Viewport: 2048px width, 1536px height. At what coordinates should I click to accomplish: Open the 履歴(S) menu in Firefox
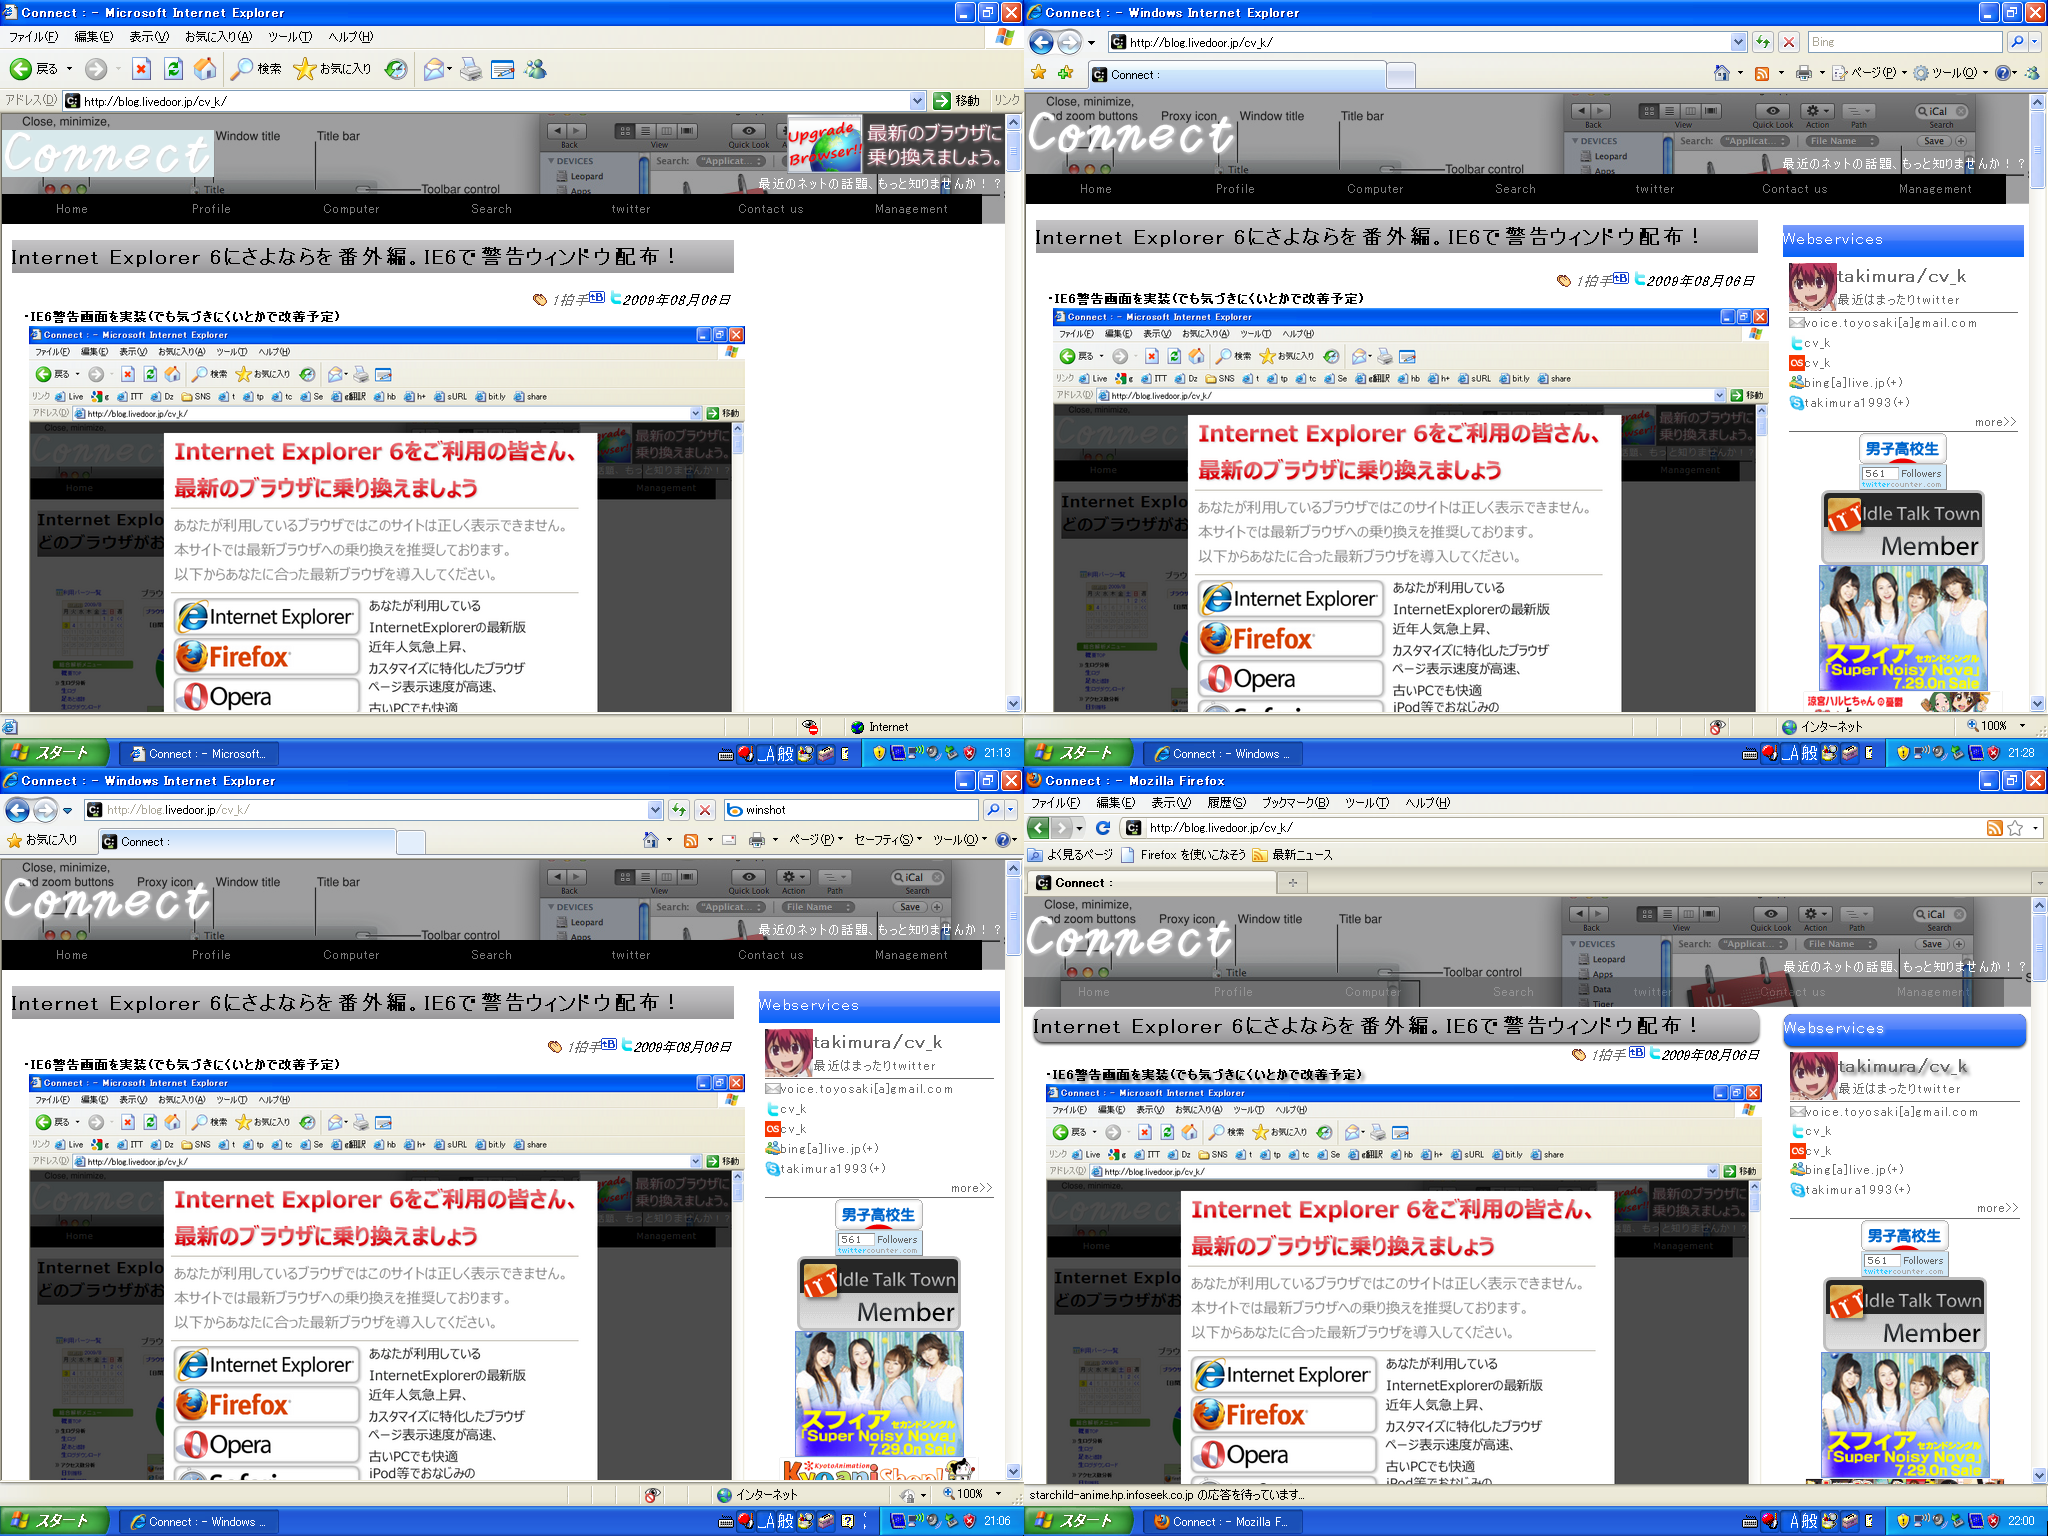pos(1226,803)
